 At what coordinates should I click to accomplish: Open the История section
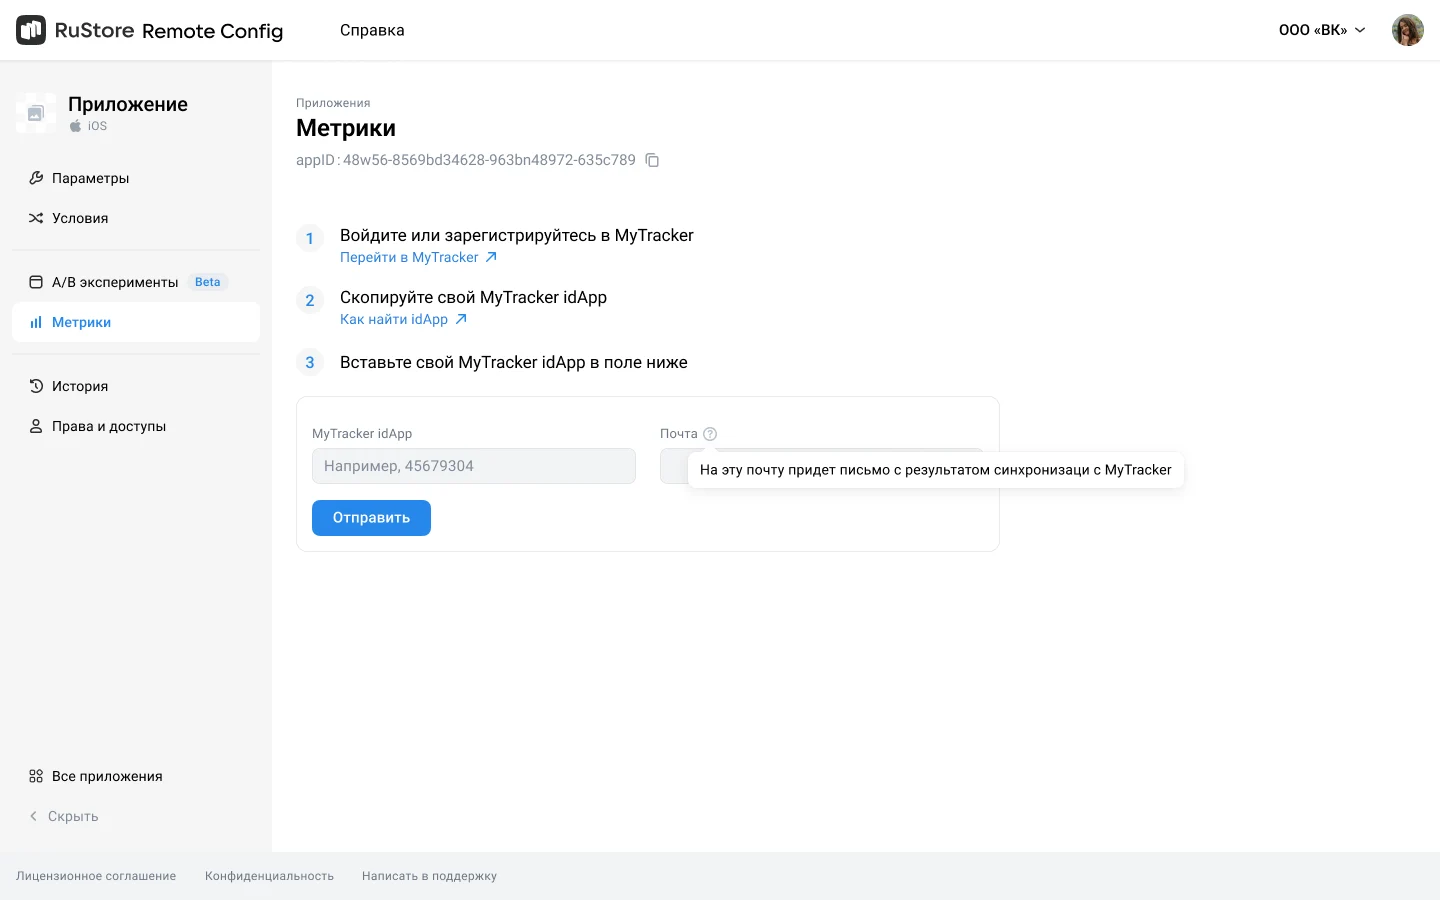[x=136, y=386]
